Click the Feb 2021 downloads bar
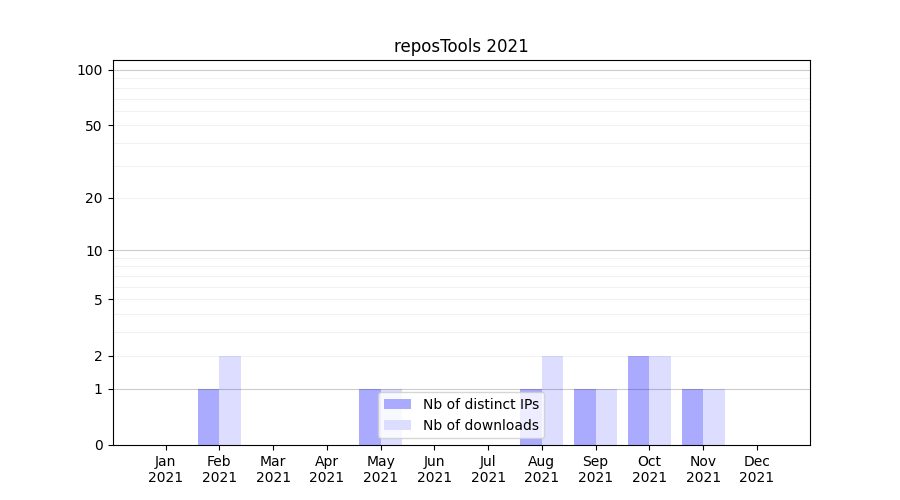900x500 pixels. (x=230, y=400)
